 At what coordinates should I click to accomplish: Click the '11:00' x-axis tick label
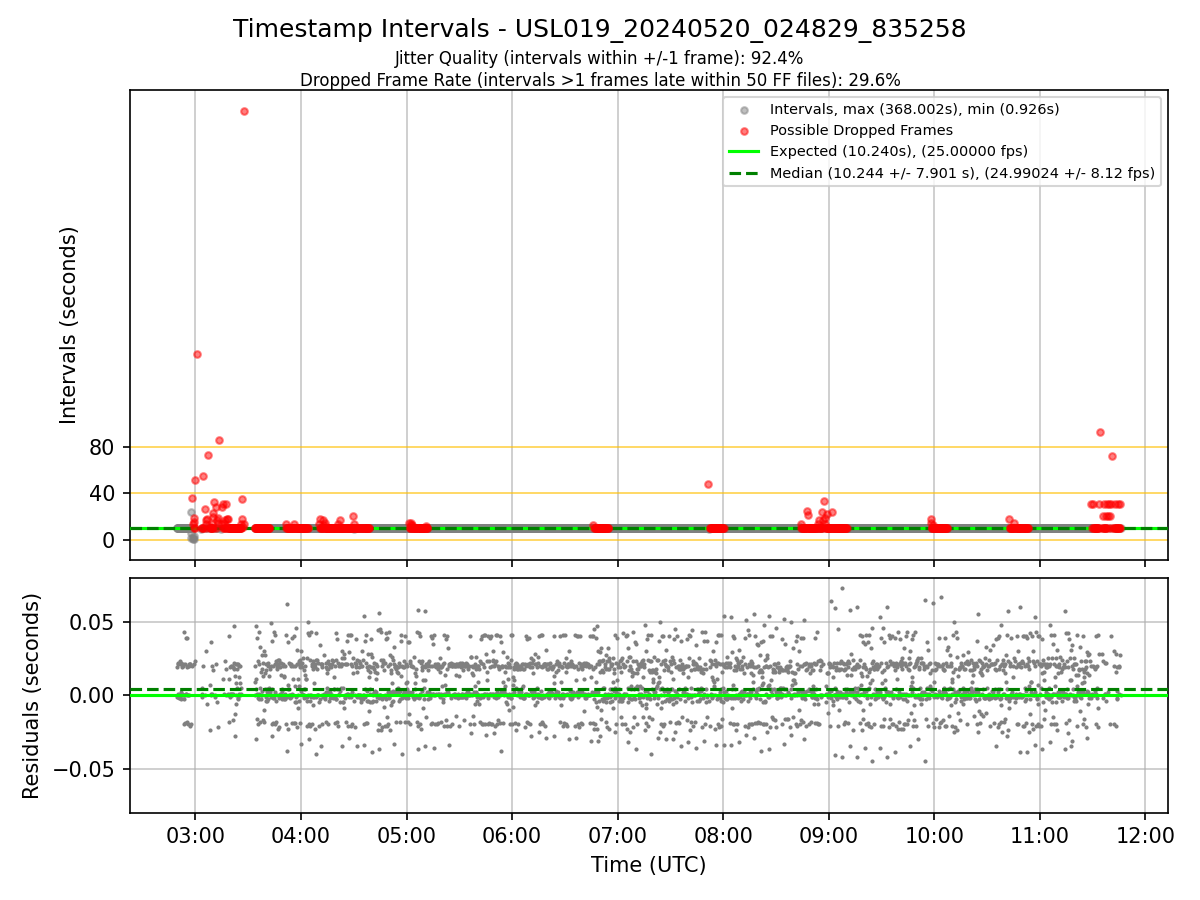pyautogui.click(x=1040, y=835)
